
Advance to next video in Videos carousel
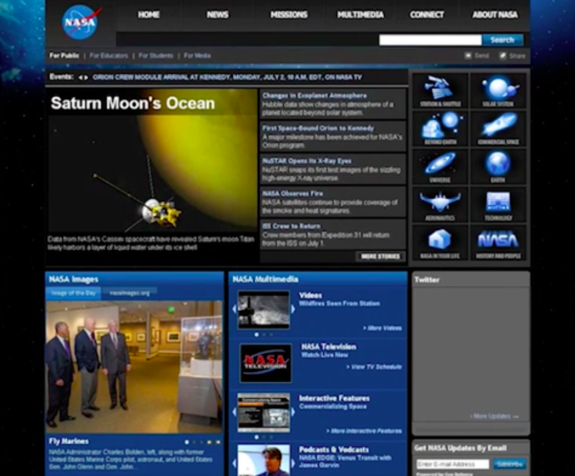coord(293,309)
